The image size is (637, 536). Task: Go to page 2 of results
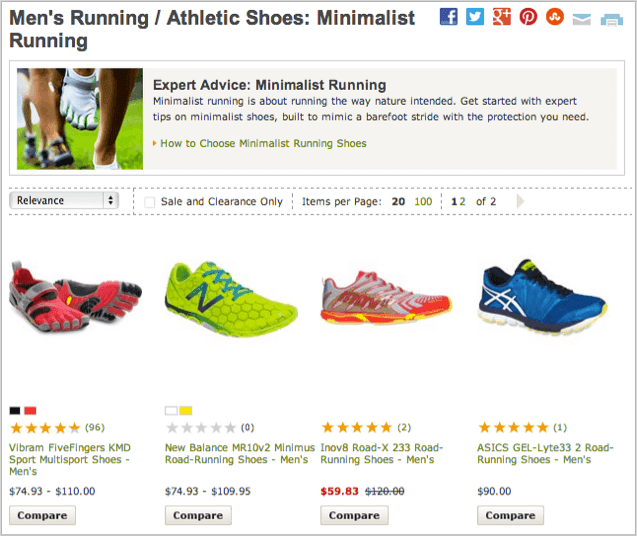(462, 202)
